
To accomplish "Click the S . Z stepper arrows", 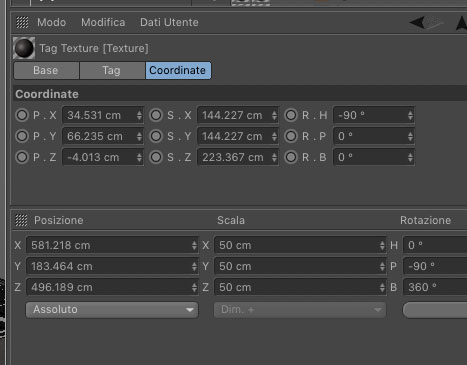I will (274, 157).
